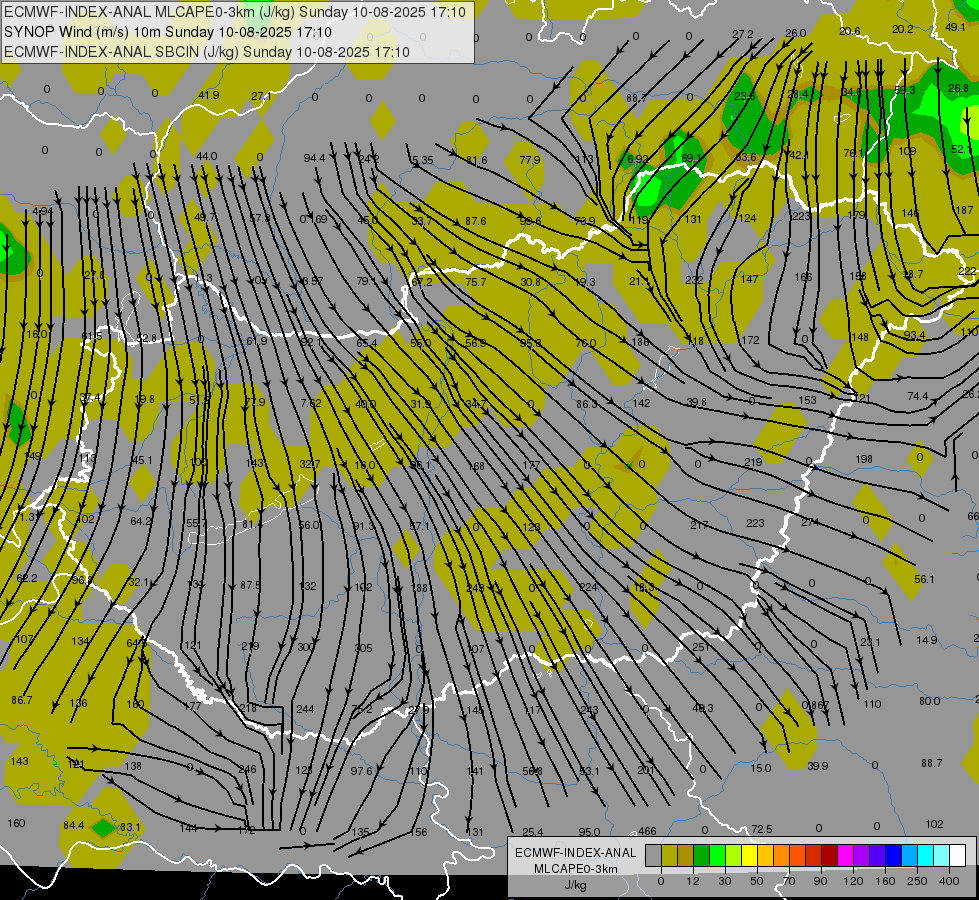Click the ECMWF-INDEX-ANAL SBCIN title line
The height and width of the screenshot is (900, 979).
point(207,52)
